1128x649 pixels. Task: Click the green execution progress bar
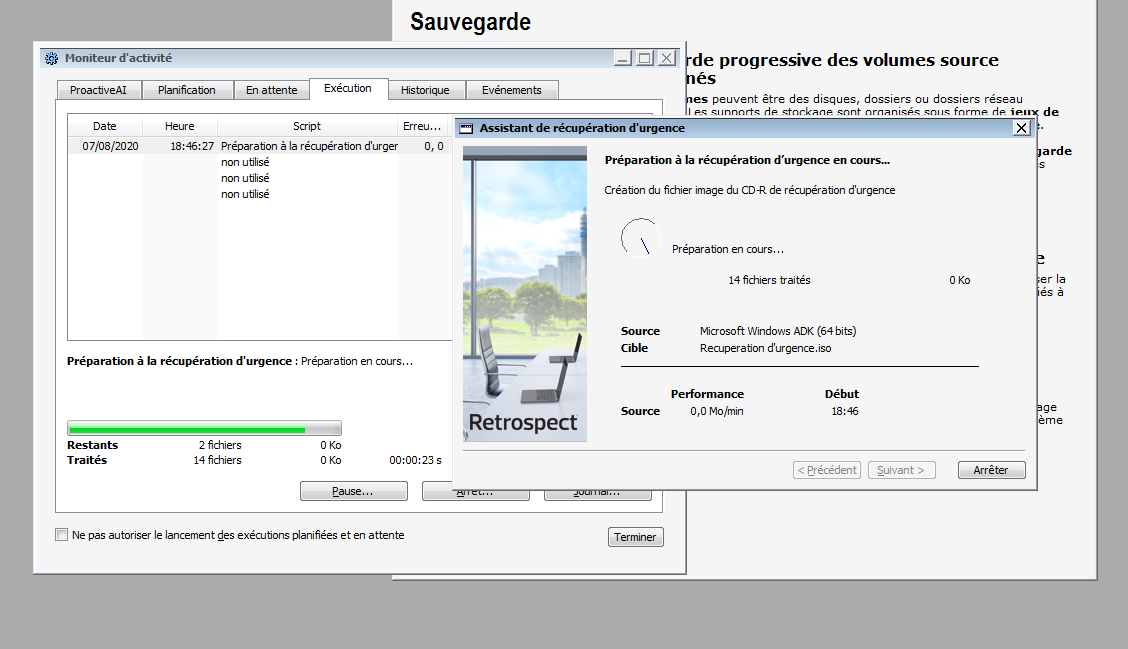pos(204,429)
